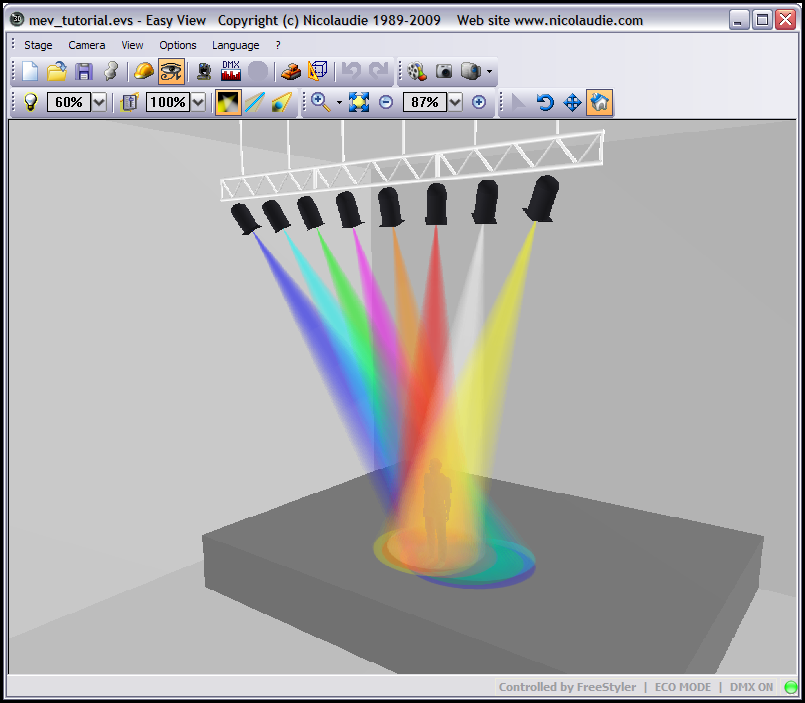Click the greyed-out round record button

258,71
